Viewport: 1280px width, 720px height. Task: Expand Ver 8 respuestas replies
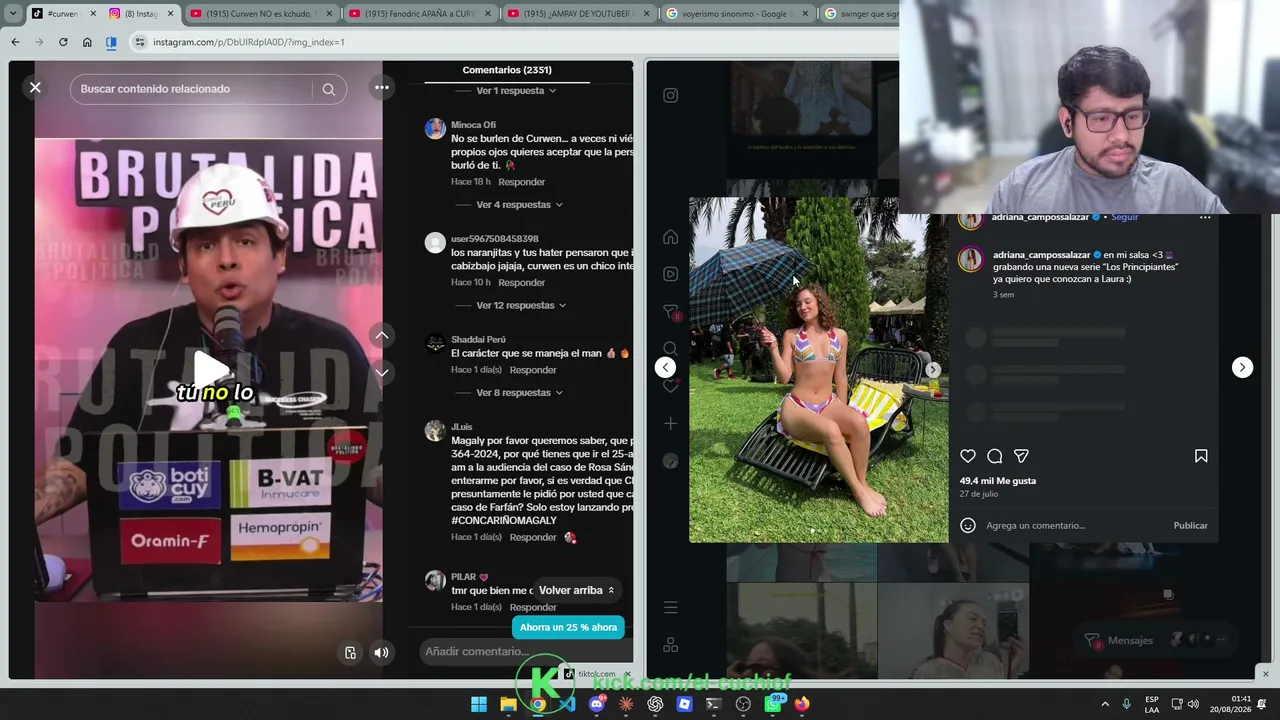(x=519, y=393)
